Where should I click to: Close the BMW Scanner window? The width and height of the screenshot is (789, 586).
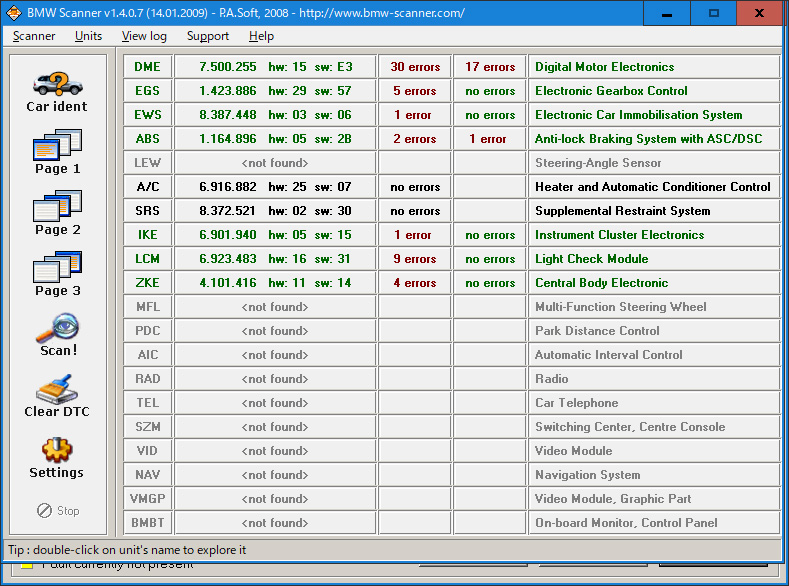[759, 13]
